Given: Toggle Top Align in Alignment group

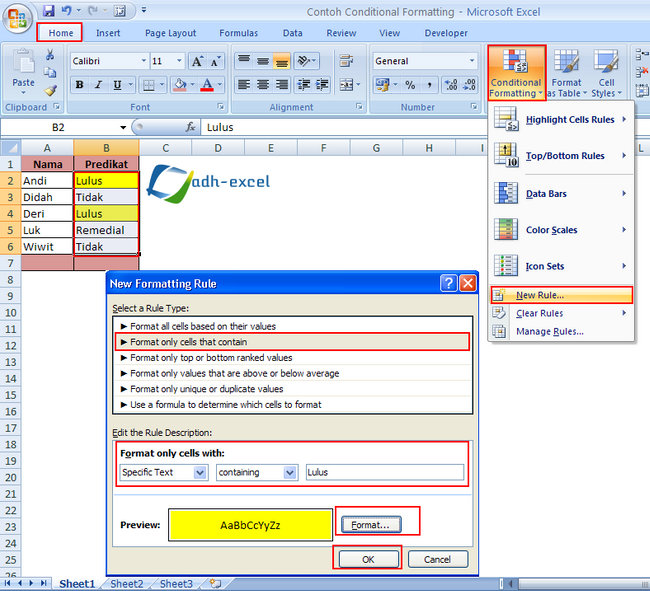Looking at the screenshot, I should click(244, 61).
